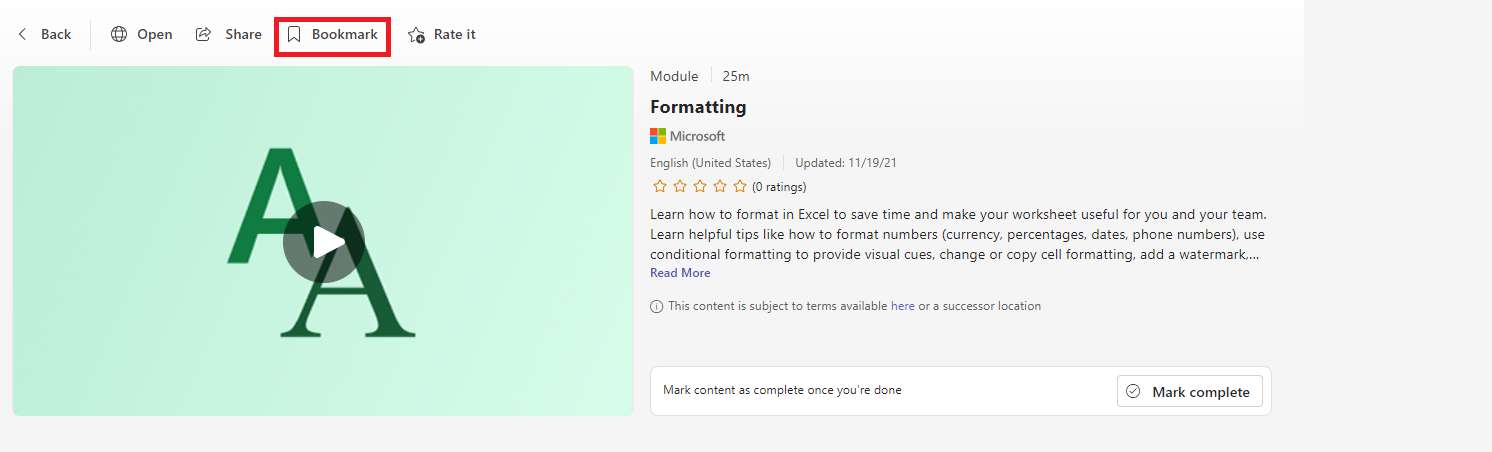Click the Back chevron arrow icon
The height and width of the screenshot is (452, 1492).
22,34
